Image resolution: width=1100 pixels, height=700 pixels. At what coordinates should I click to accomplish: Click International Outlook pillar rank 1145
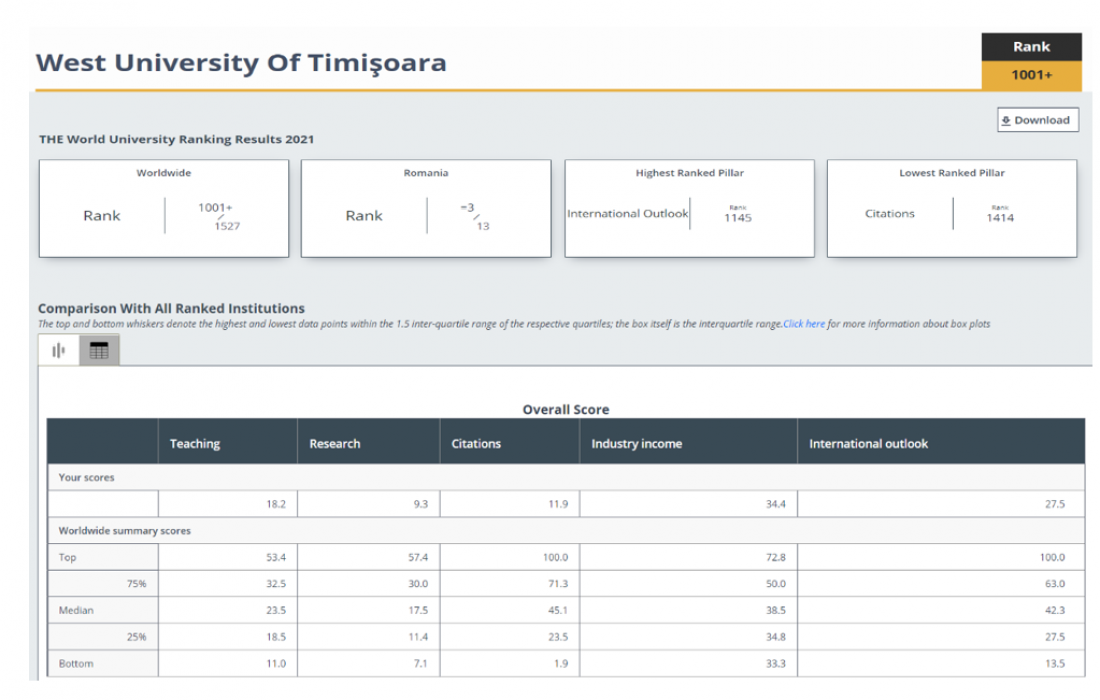click(x=737, y=217)
